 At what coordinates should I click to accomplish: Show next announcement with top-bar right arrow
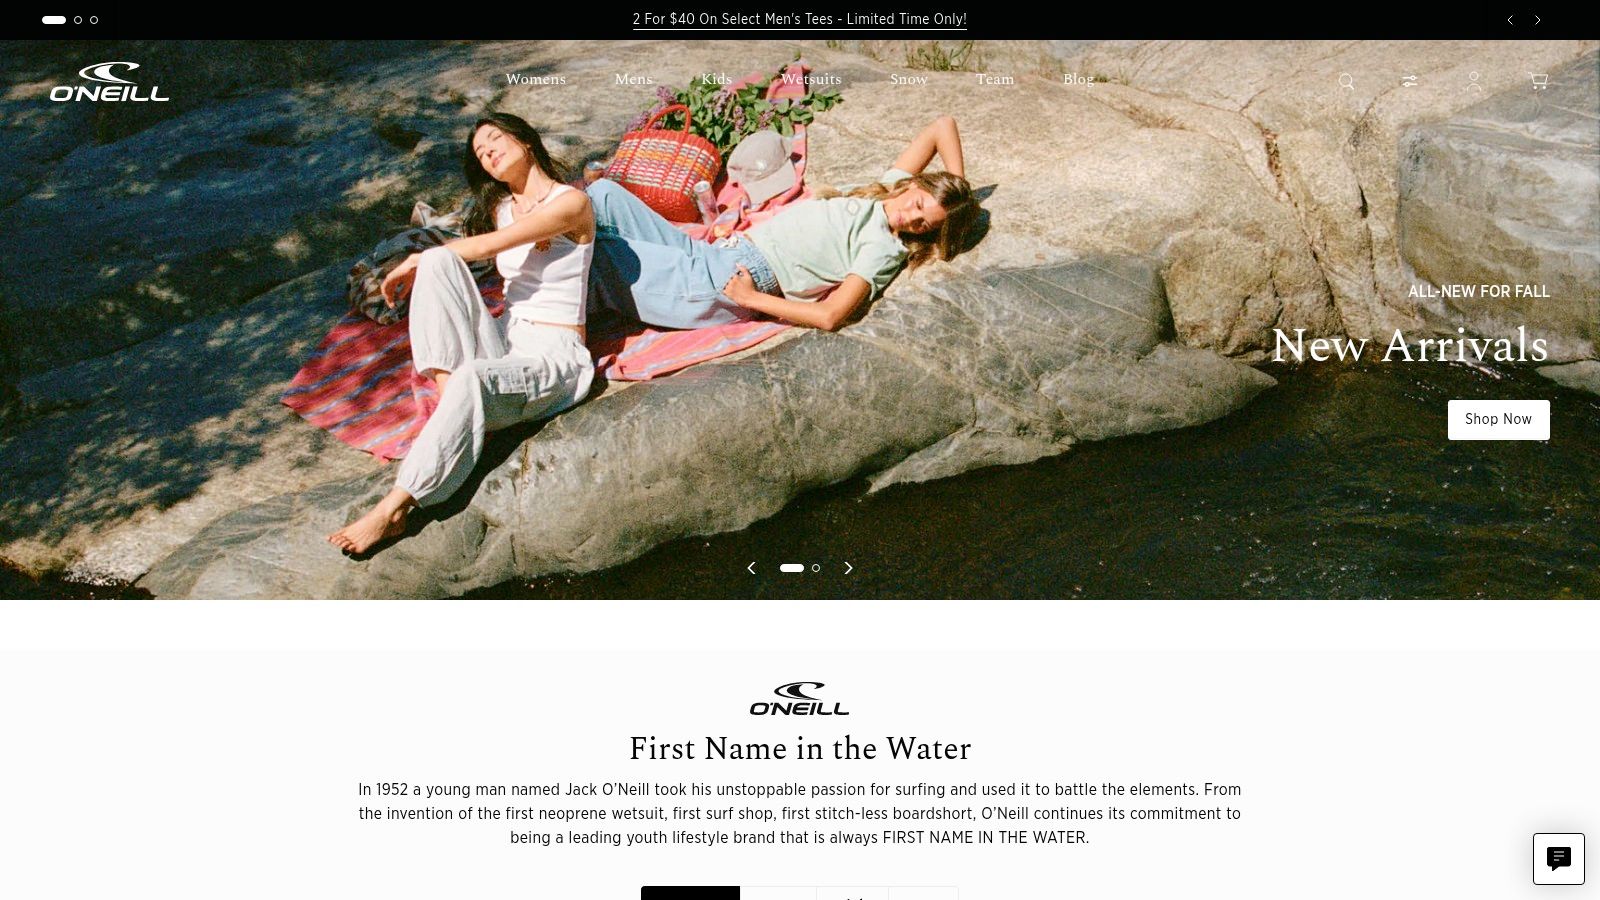[1537, 20]
